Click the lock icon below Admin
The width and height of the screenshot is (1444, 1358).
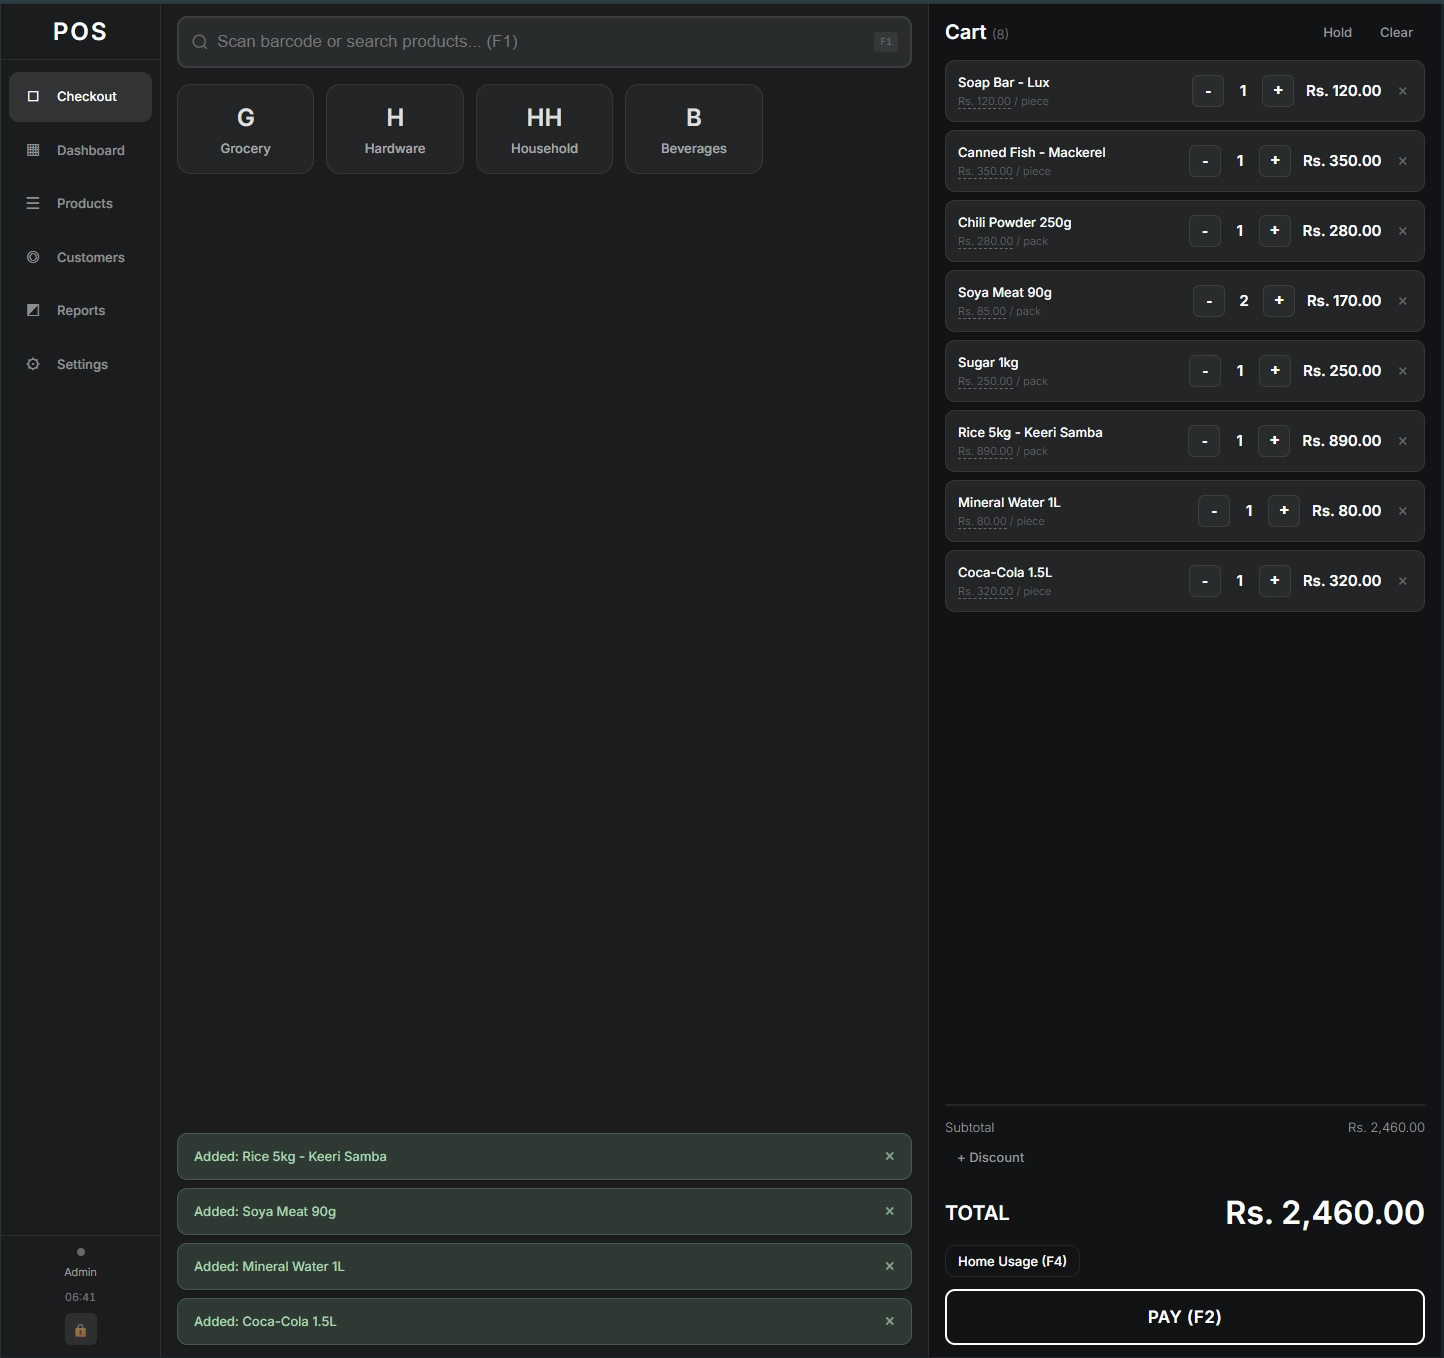(80, 1330)
